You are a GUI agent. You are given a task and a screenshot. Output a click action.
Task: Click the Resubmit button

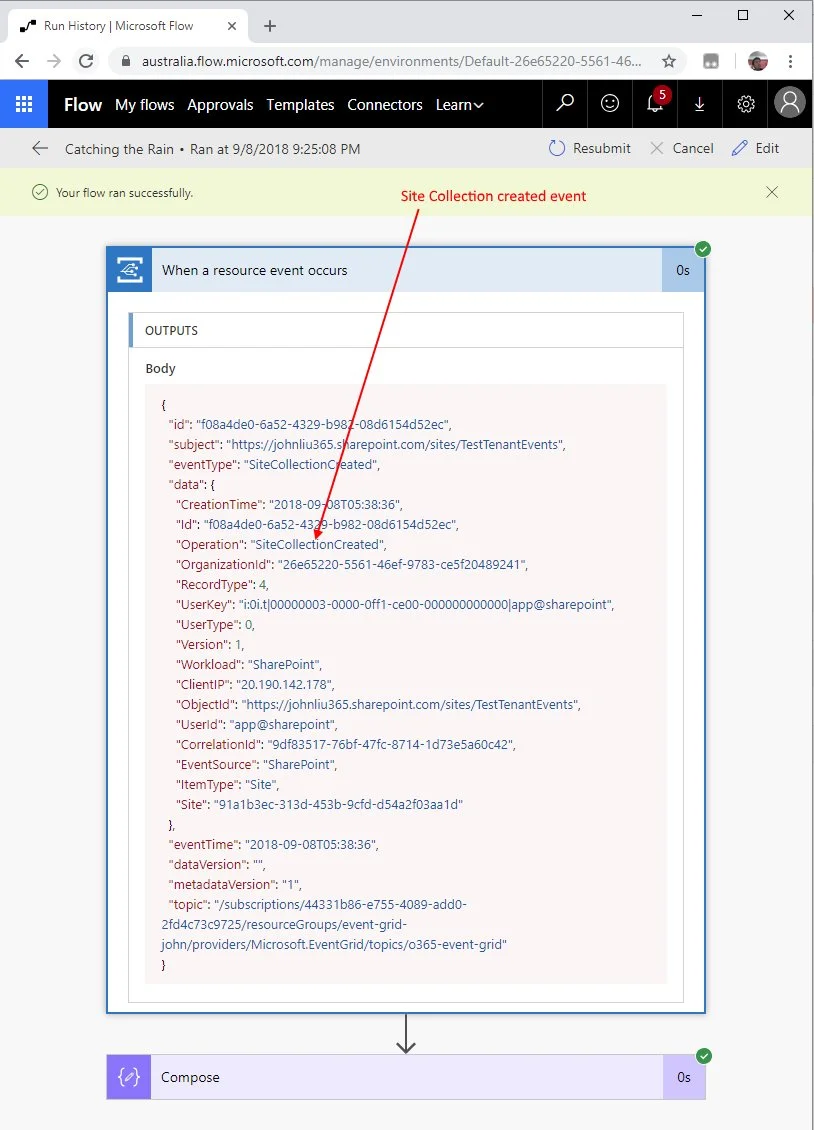pyautogui.click(x=590, y=149)
